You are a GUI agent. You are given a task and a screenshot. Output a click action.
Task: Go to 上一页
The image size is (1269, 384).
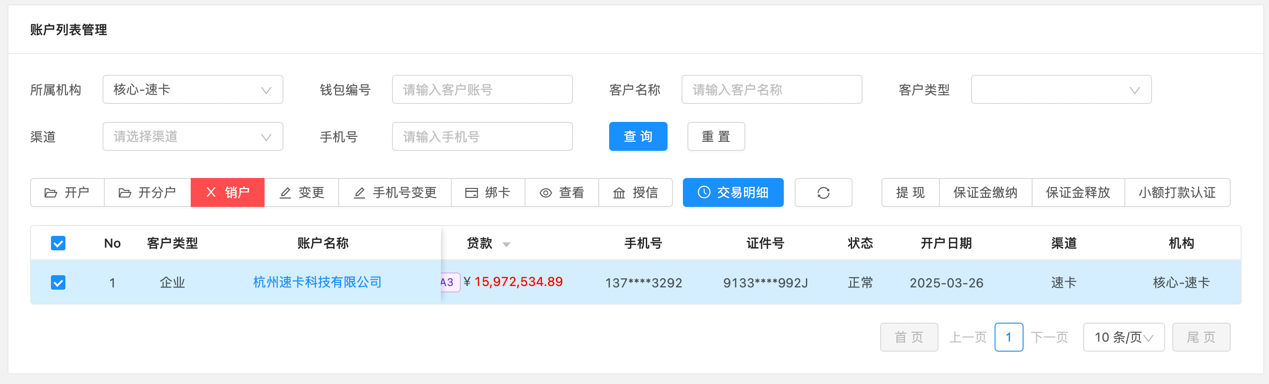coord(968,337)
